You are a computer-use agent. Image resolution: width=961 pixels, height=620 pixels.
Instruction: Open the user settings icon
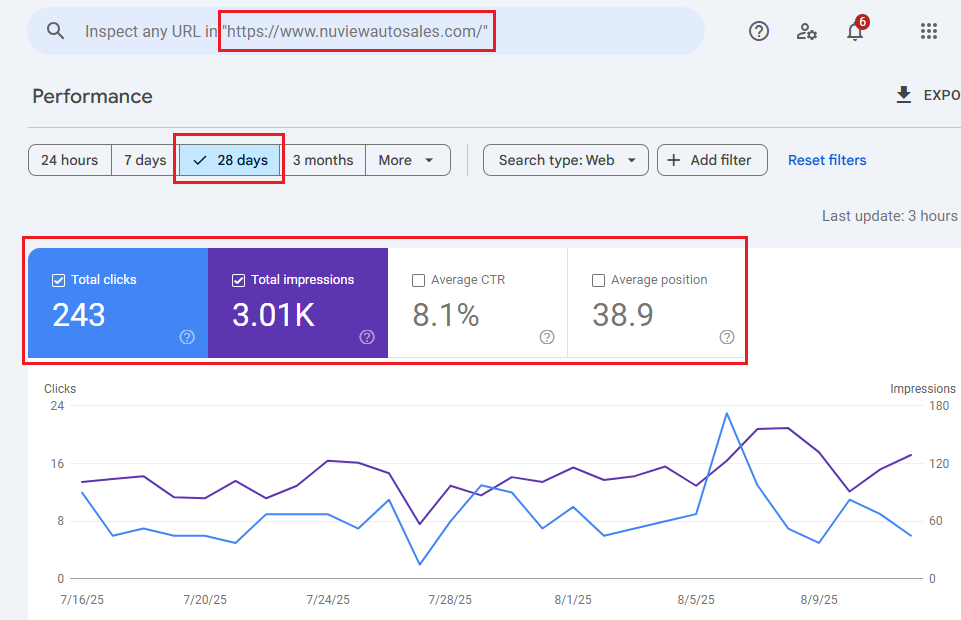tap(807, 32)
